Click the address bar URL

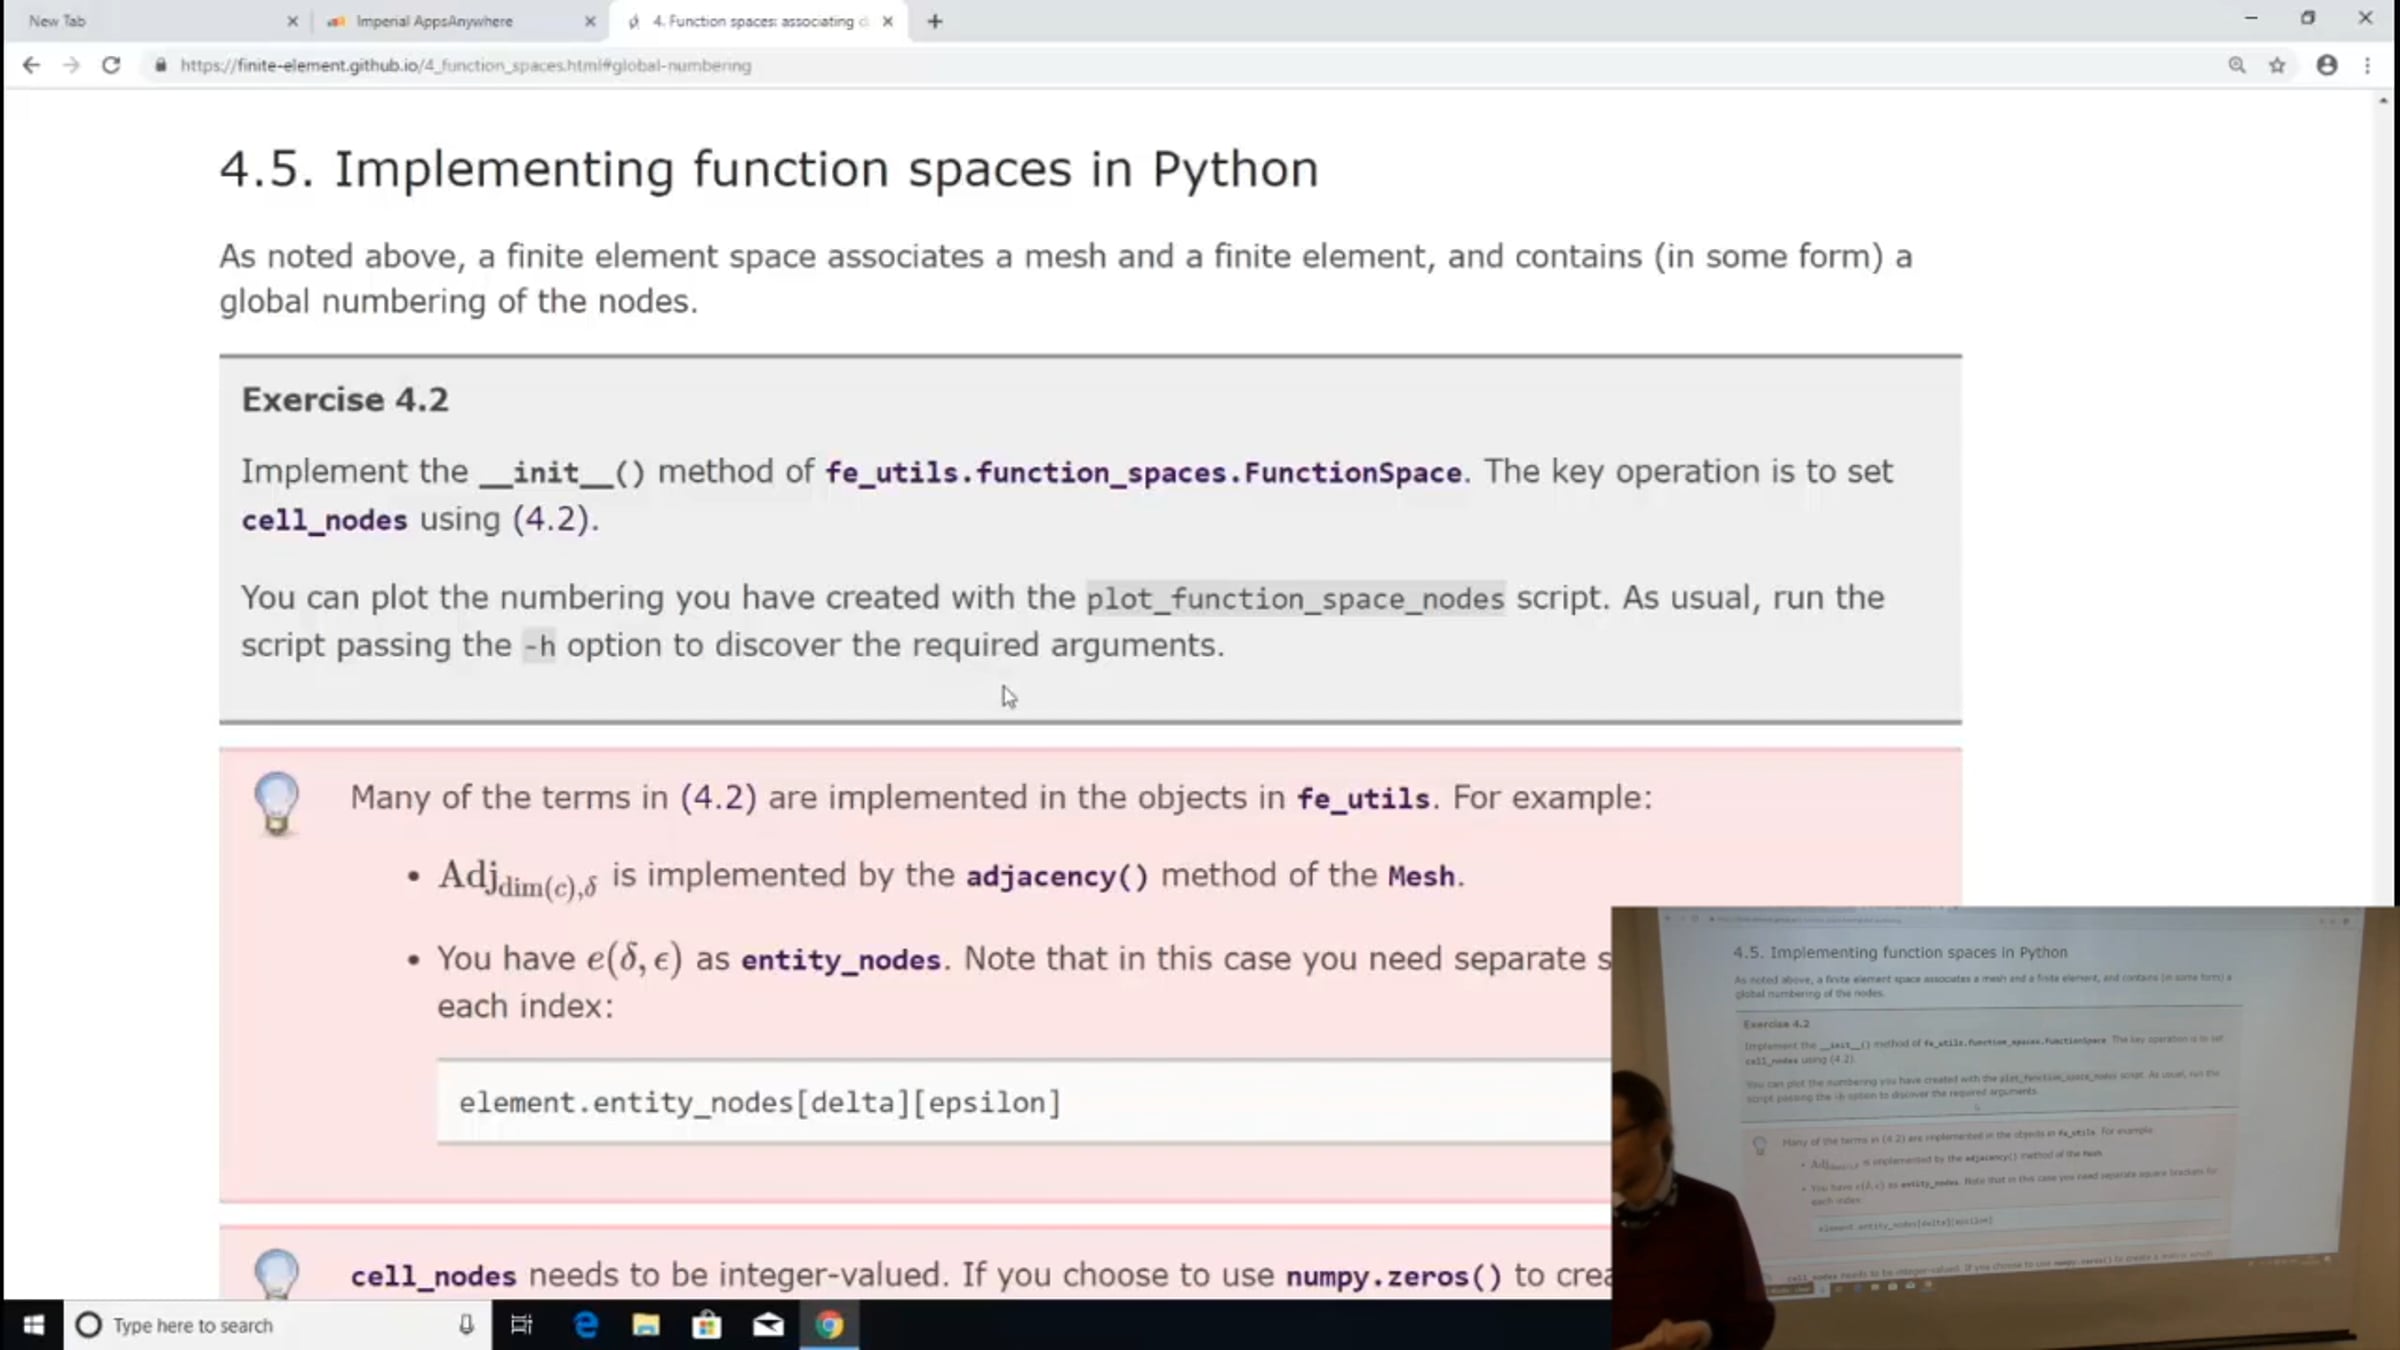click(x=465, y=65)
